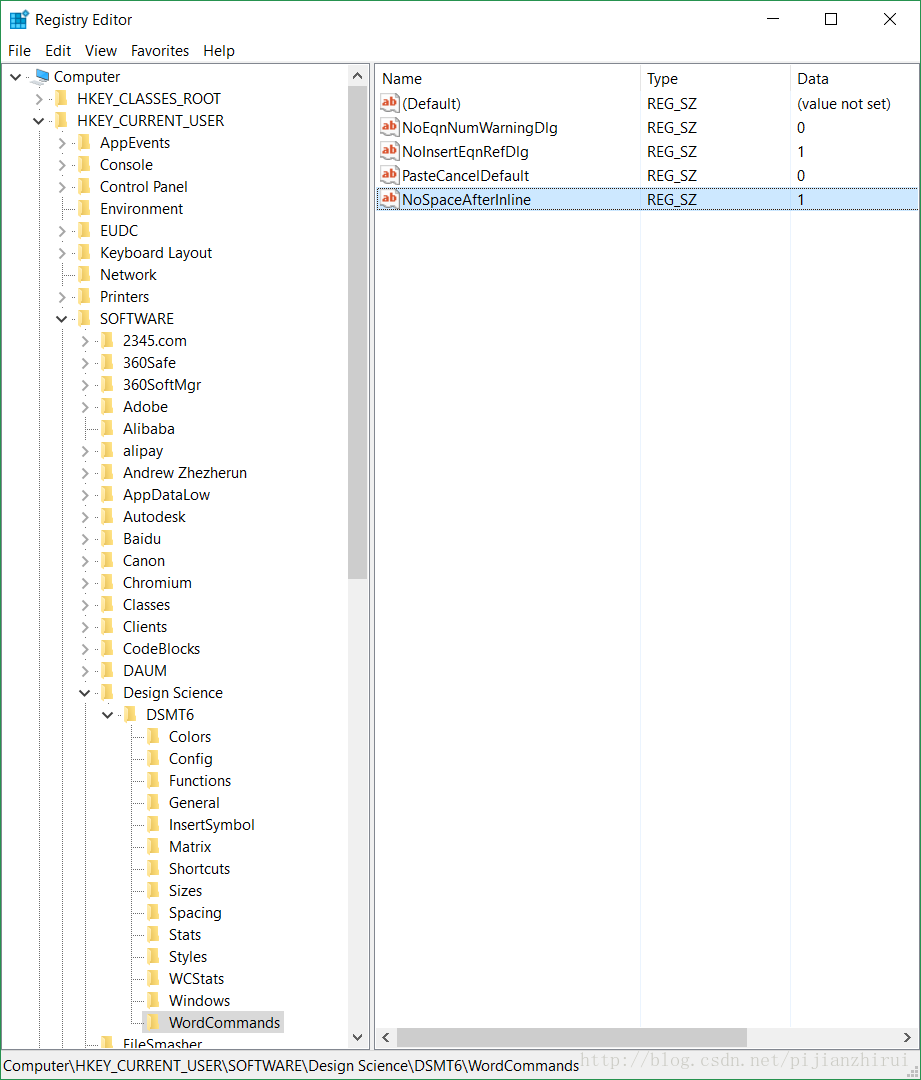Collapse the SOFTWARE key

62,318
